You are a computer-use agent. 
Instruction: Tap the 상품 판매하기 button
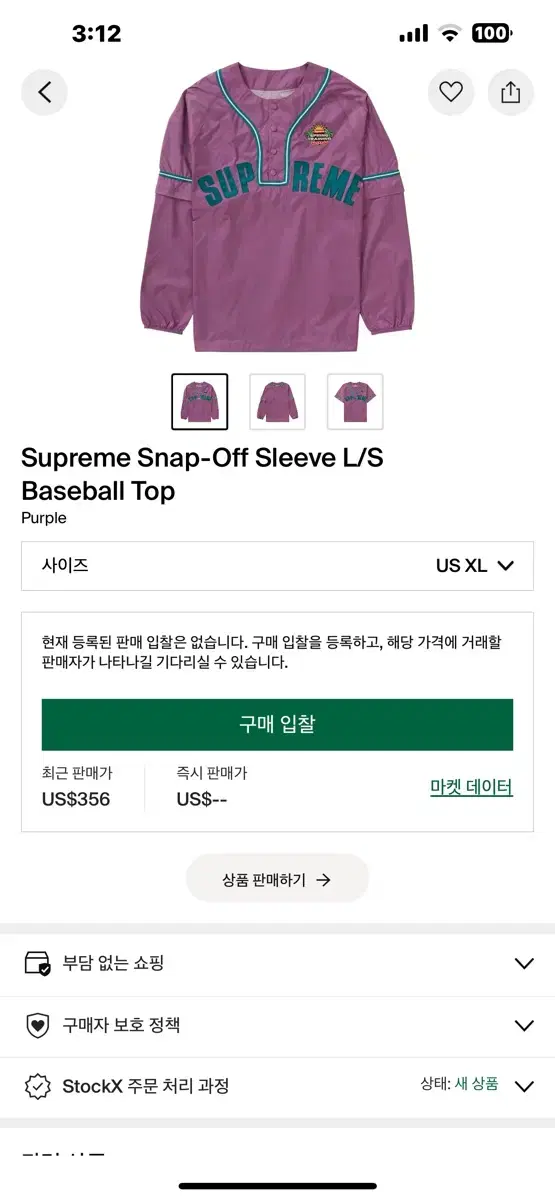coord(277,880)
